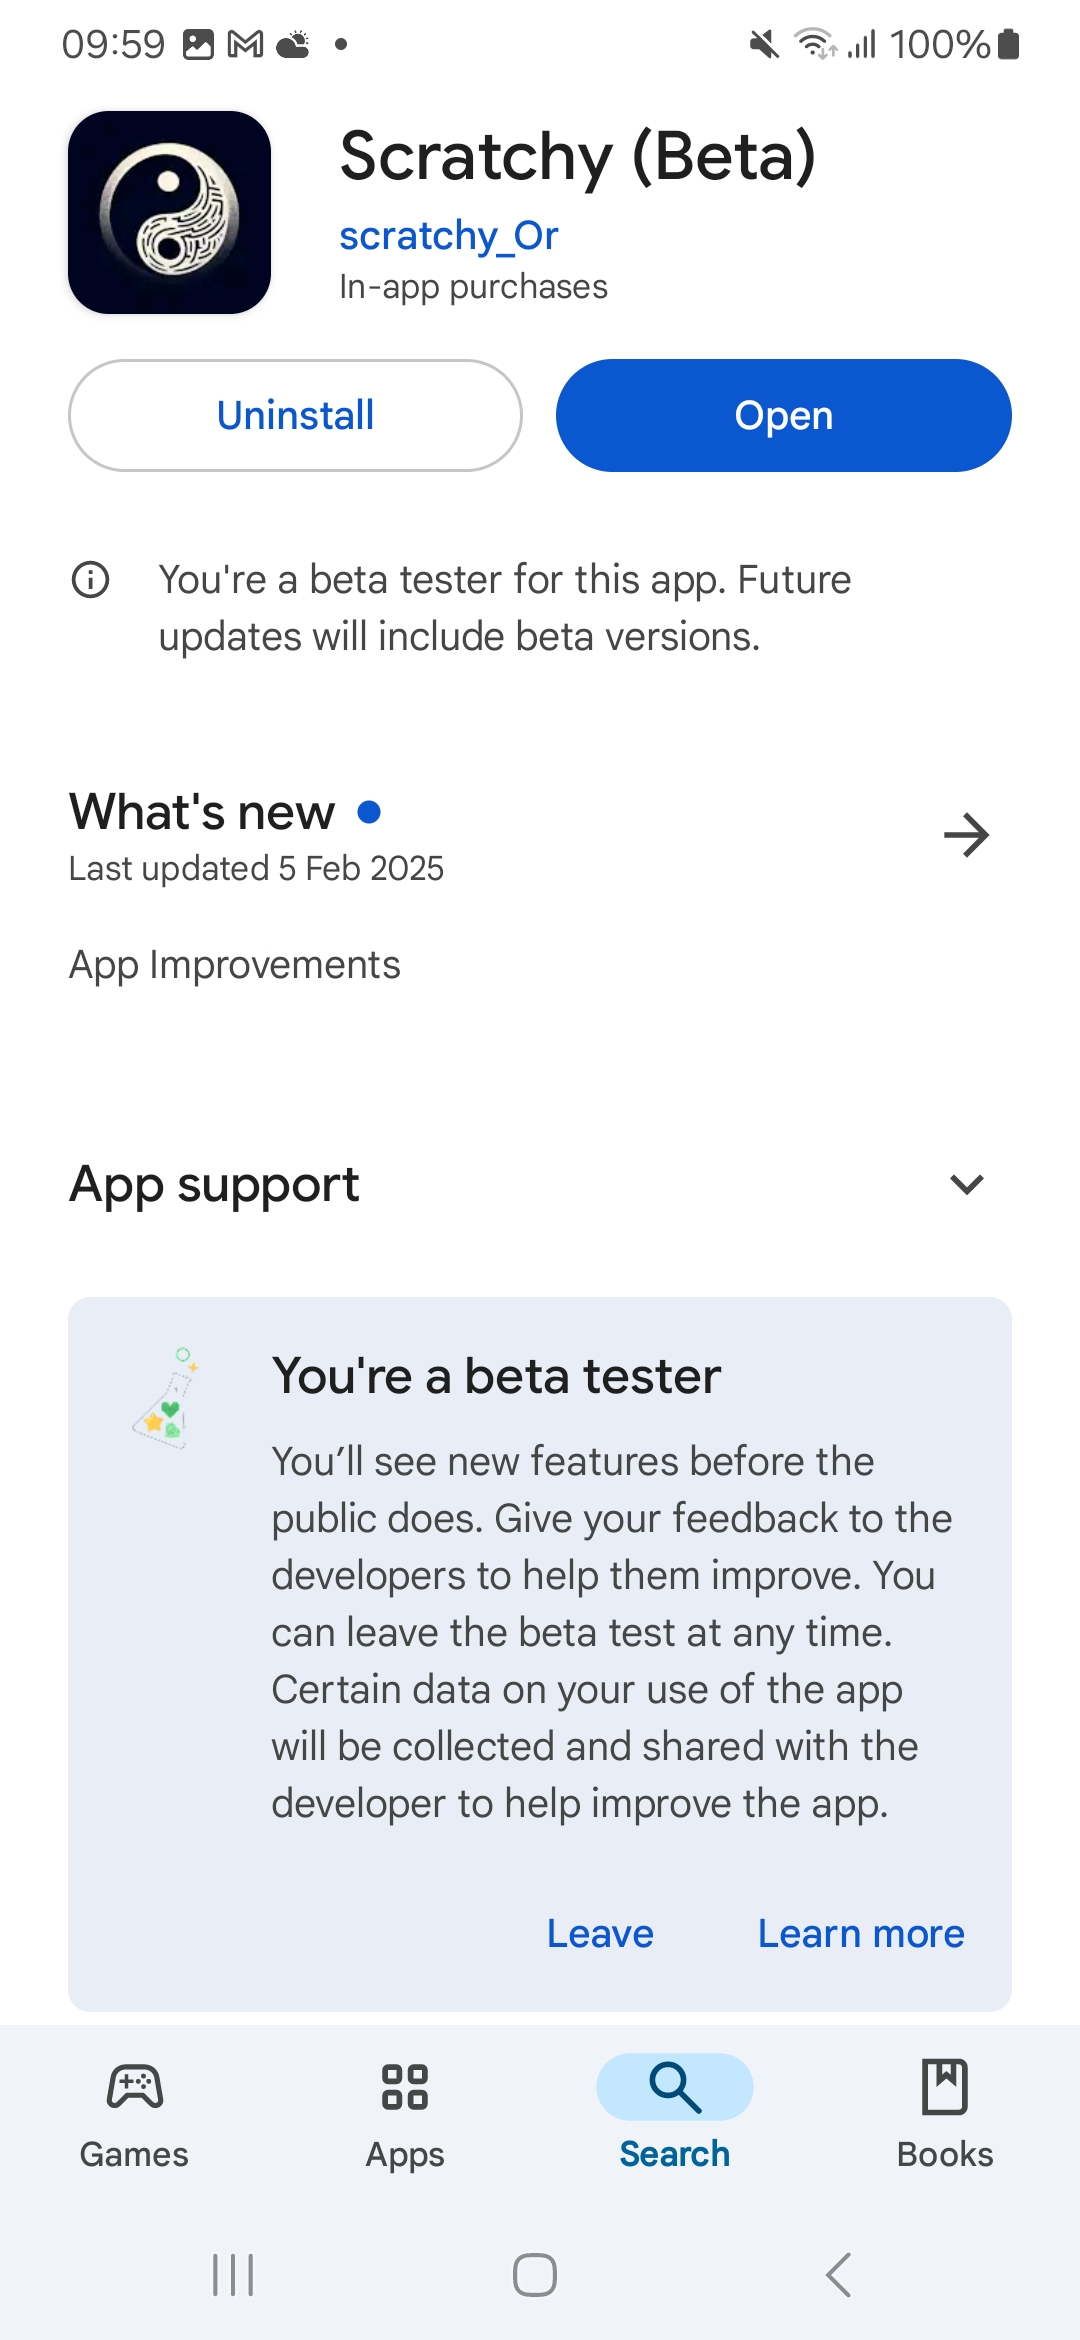Tap the Scratchy (Beta) app title
The width and height of the screenshot is (1080, 2340).
578,157
